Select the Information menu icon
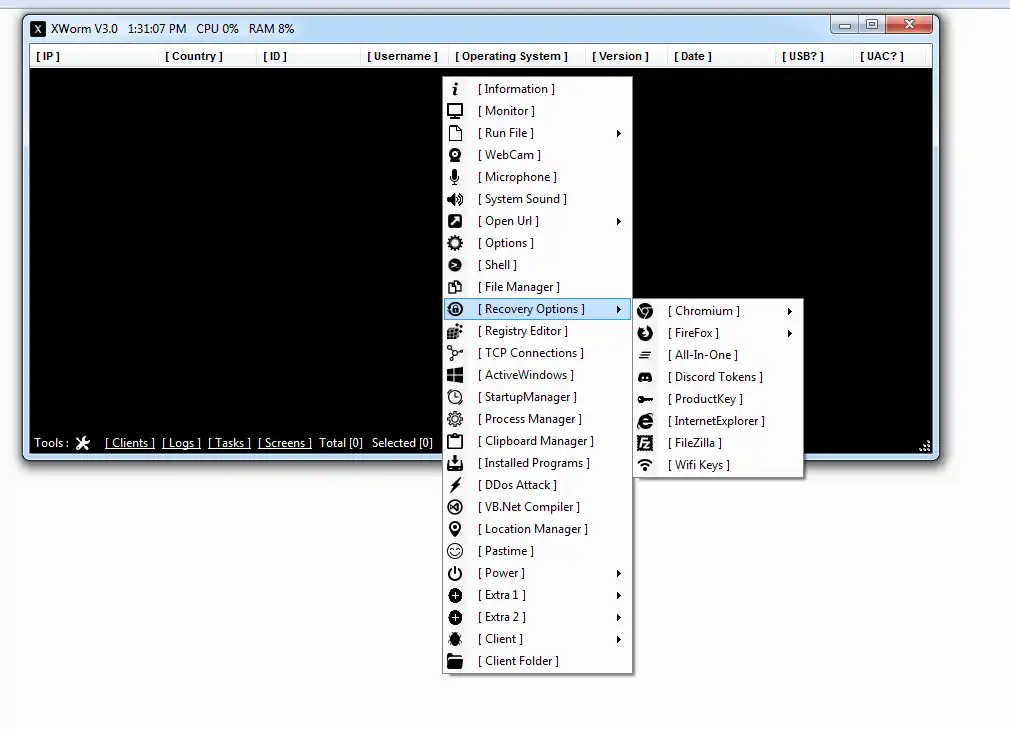 455,89
